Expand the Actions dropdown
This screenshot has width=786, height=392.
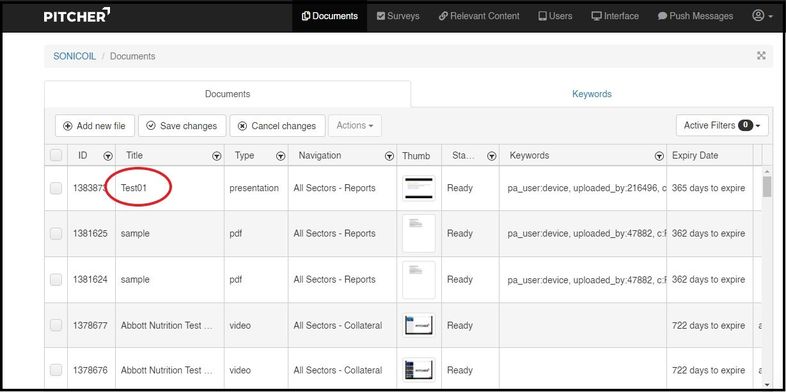[355, 125]
